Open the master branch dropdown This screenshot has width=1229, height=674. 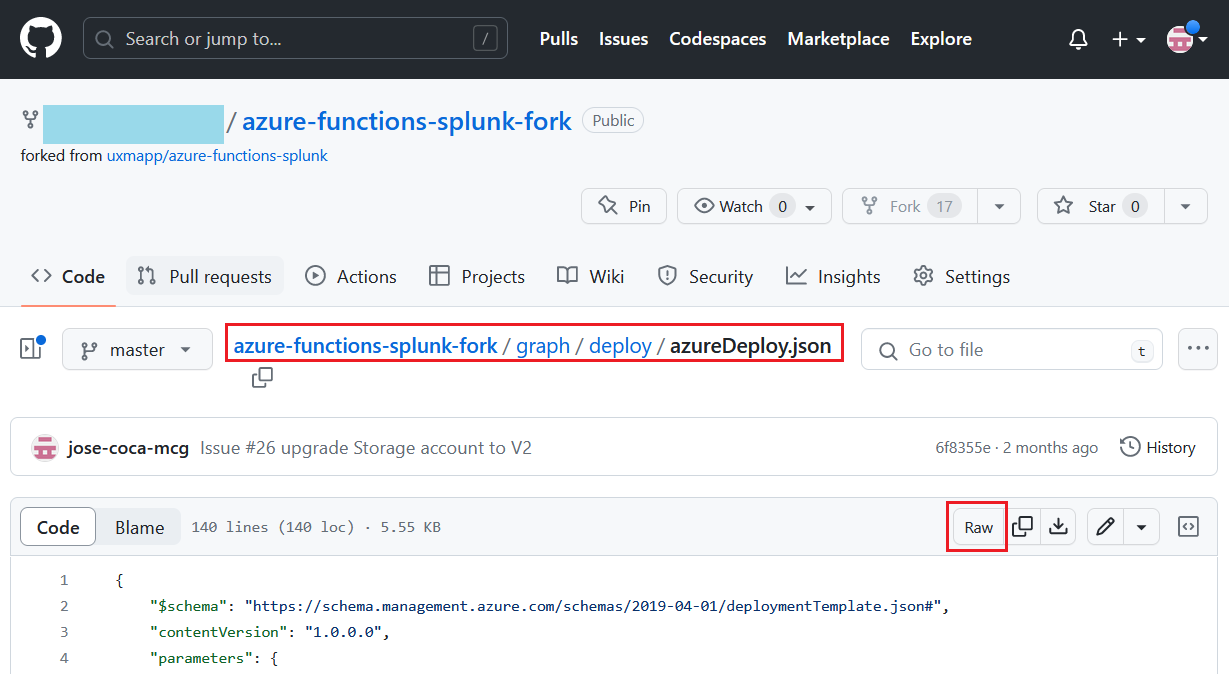click(137, 350)
